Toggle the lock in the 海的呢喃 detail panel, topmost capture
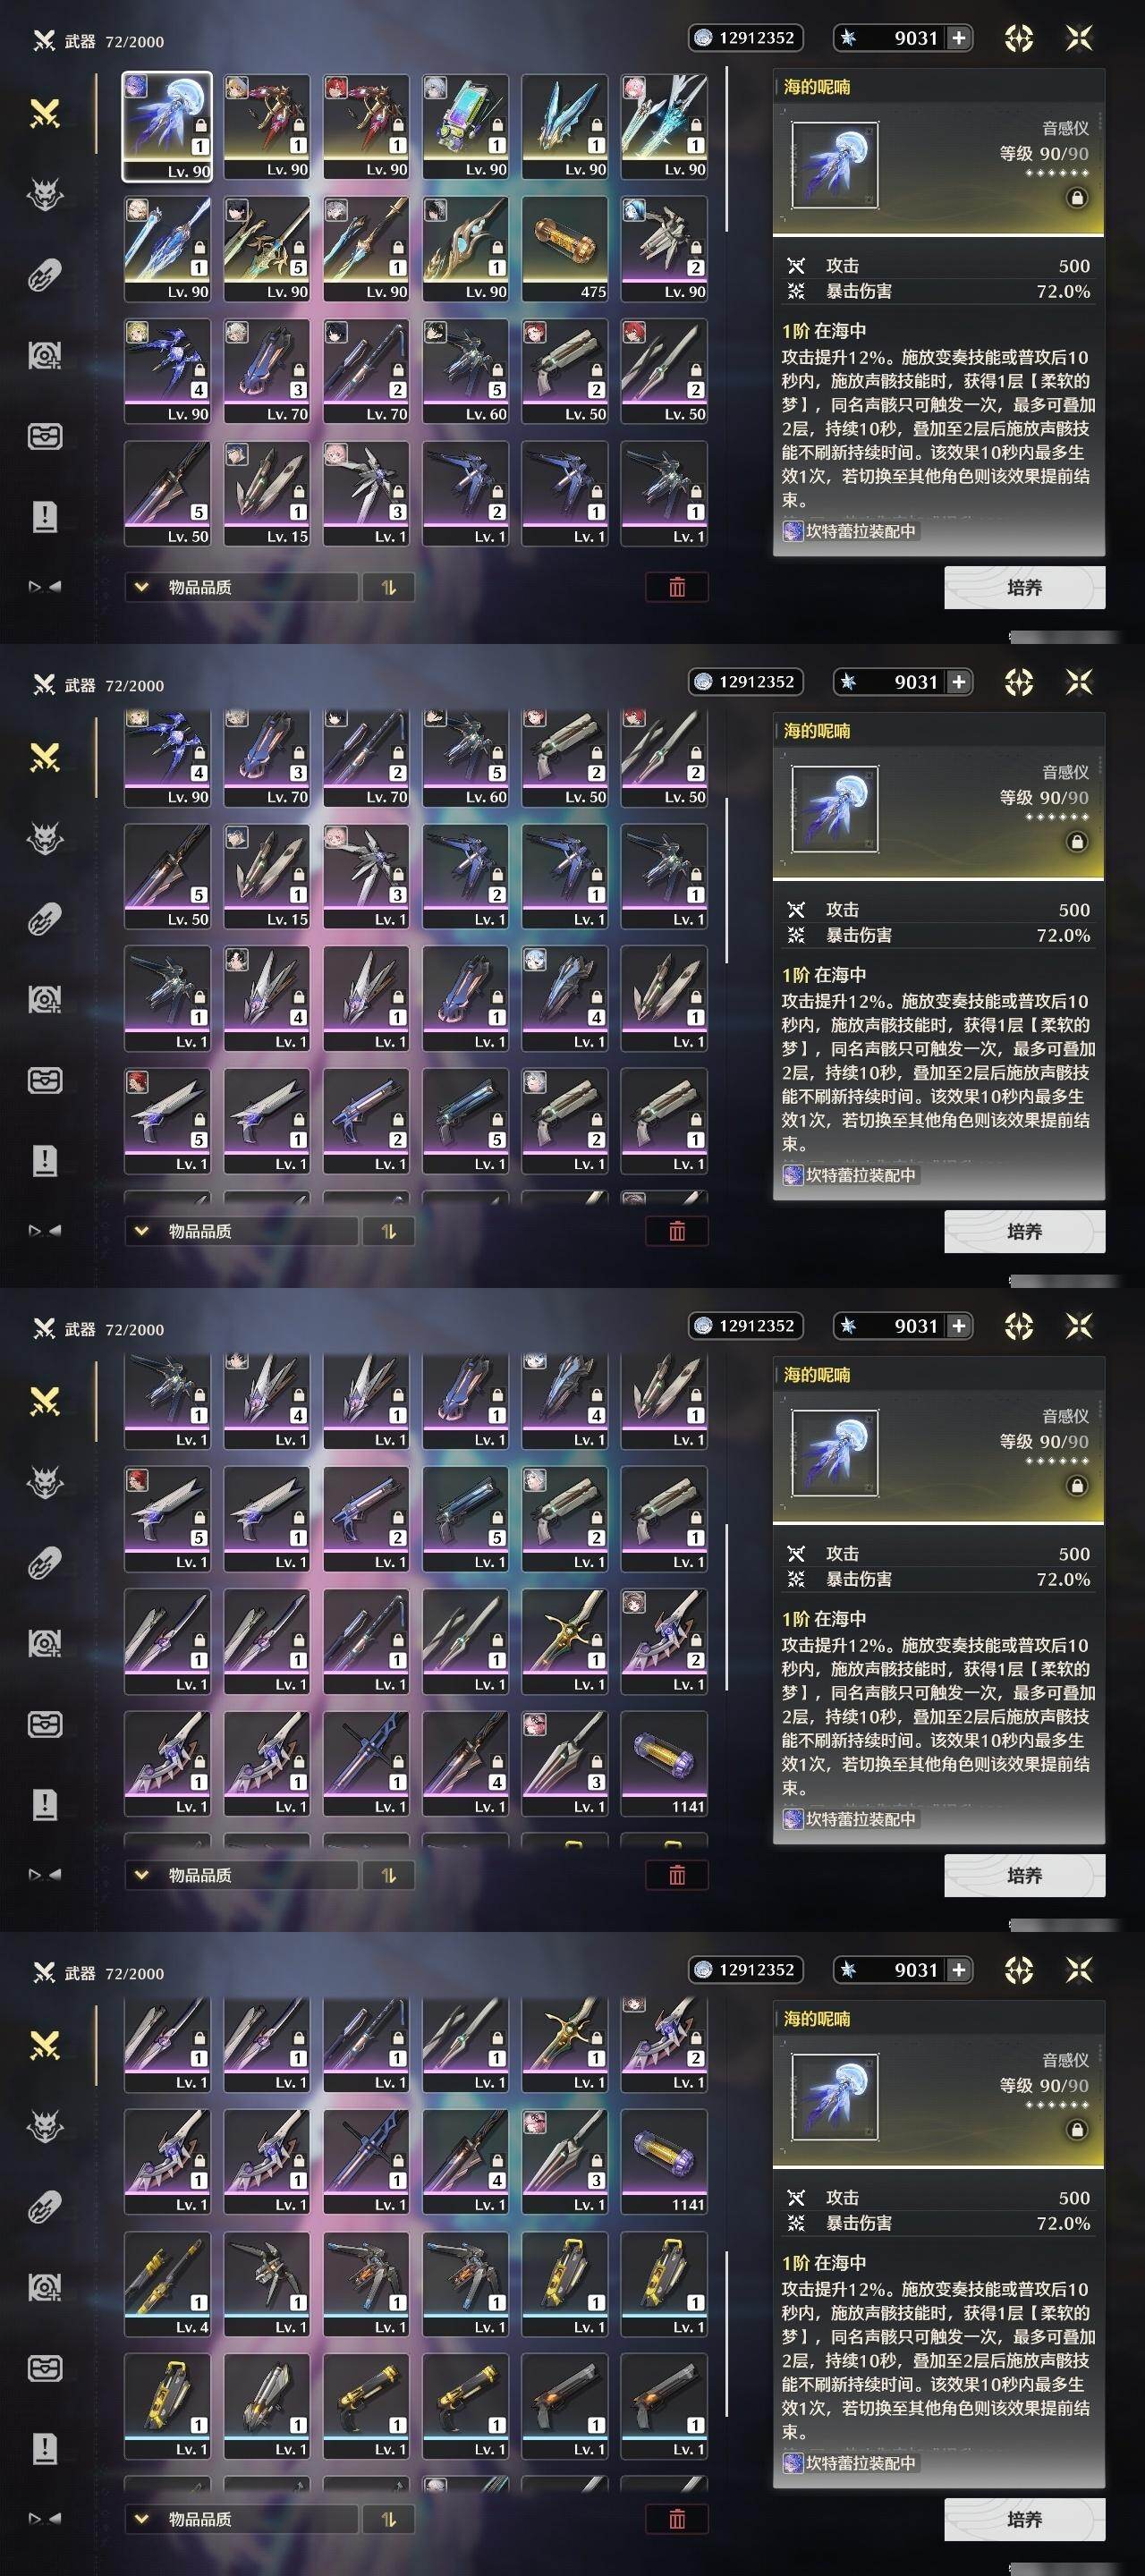 click(1077, 198)
